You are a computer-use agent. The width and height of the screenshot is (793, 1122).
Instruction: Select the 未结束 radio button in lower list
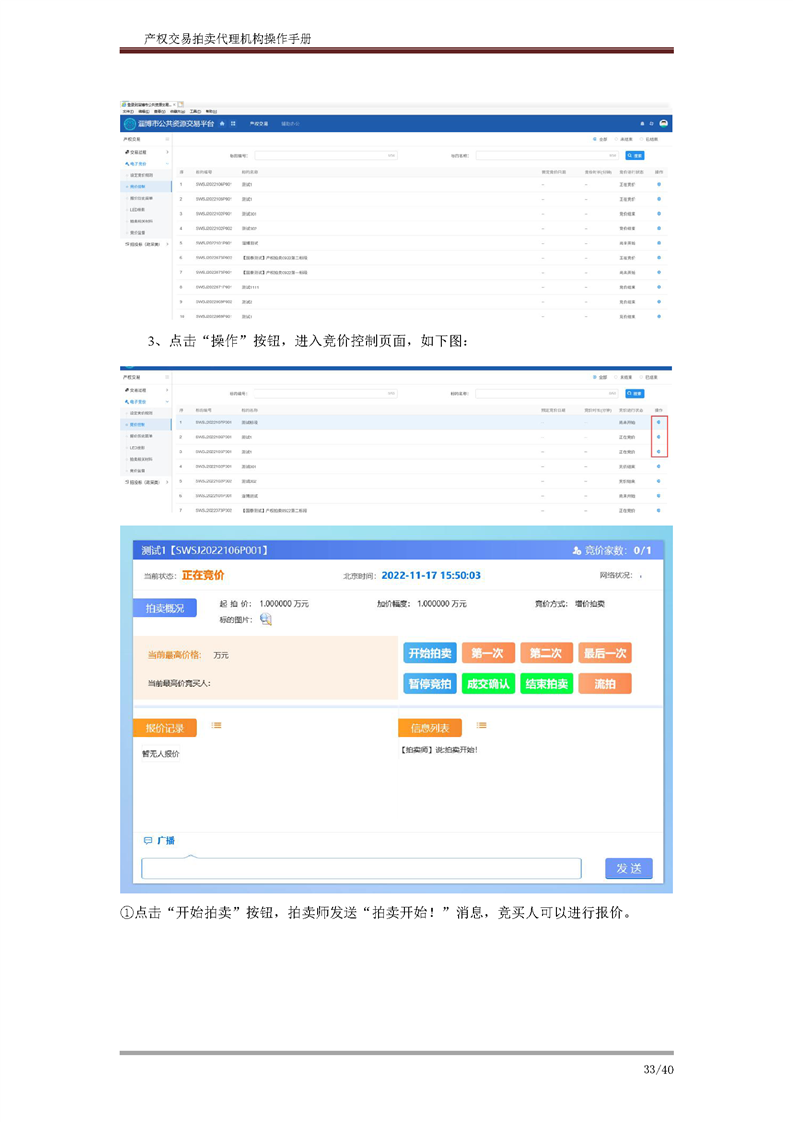pos(617,377)
